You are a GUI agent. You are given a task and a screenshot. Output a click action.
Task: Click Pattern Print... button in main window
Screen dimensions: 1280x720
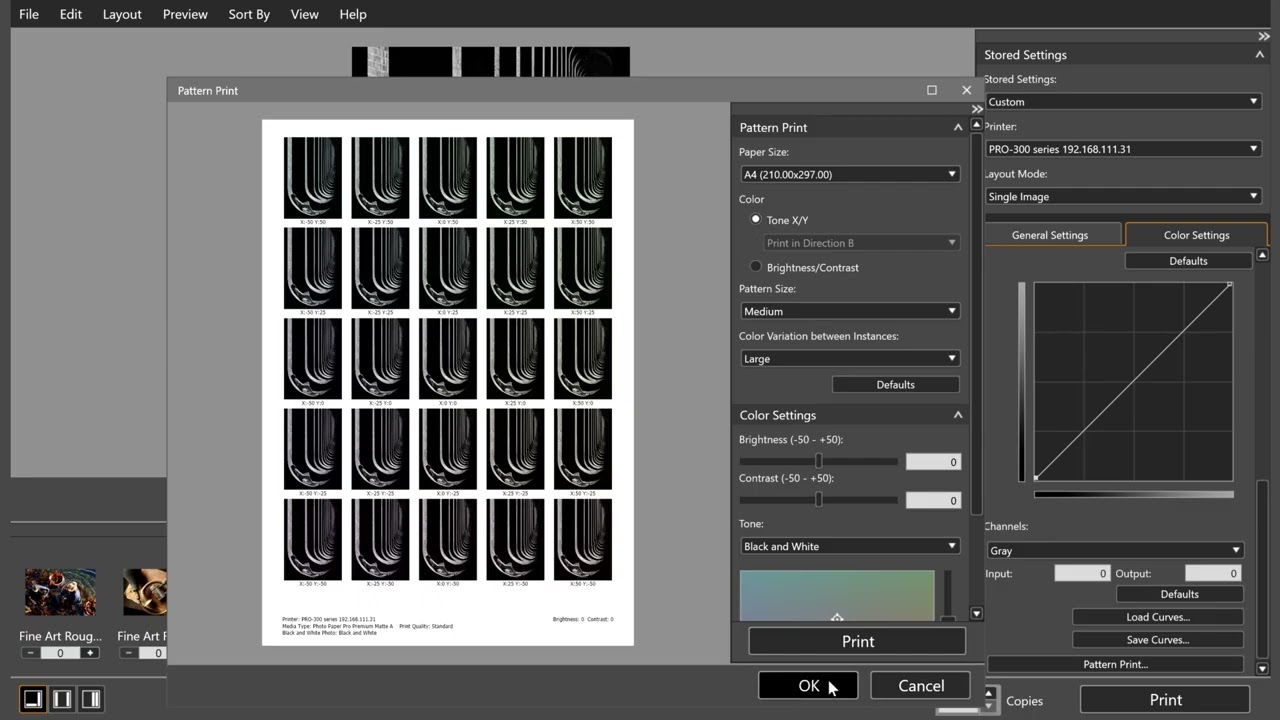pos(1115,664)
